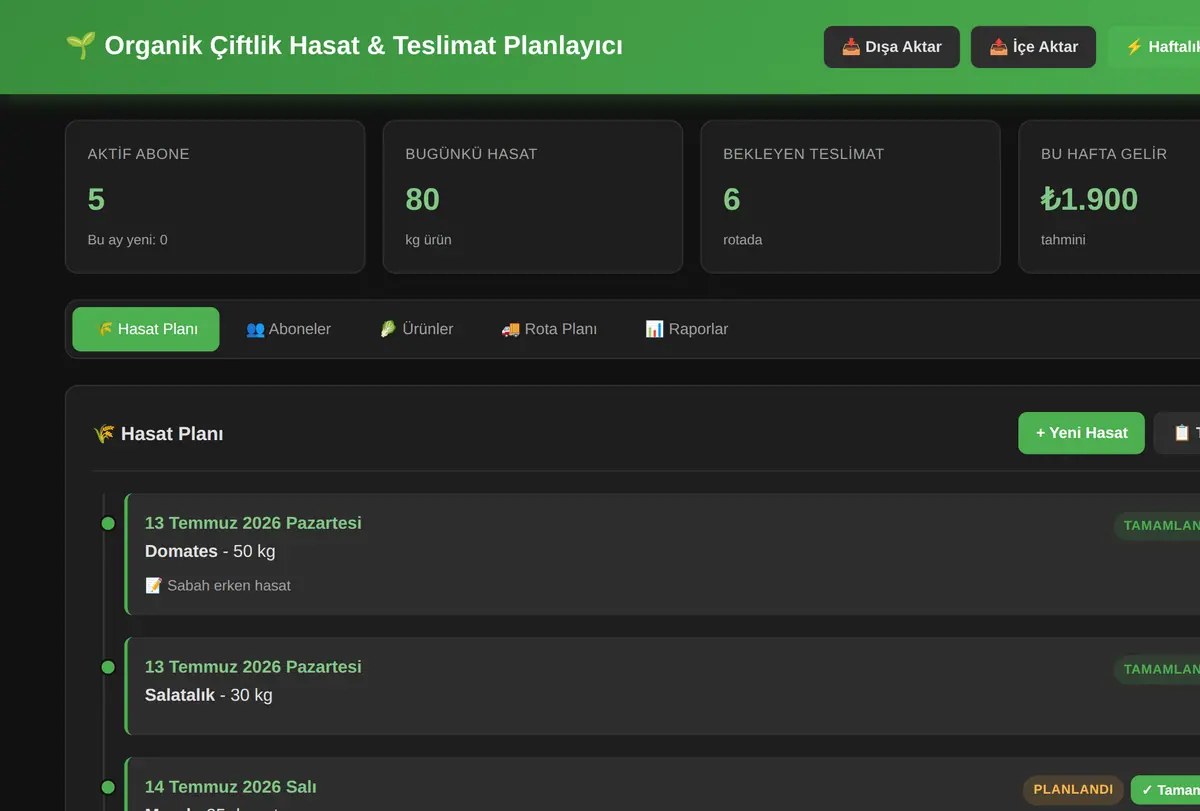Click the Dışa Aktar export button
This screenshot has width=1200, height=811.
[x=892, y=47]
